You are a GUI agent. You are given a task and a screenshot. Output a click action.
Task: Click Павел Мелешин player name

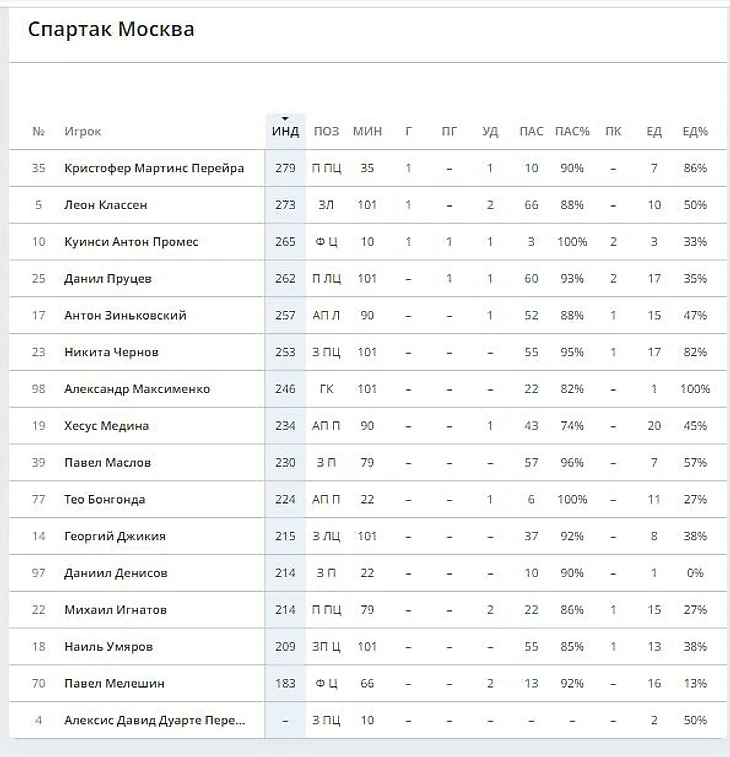pyautogui.click(x=114, y=683)
